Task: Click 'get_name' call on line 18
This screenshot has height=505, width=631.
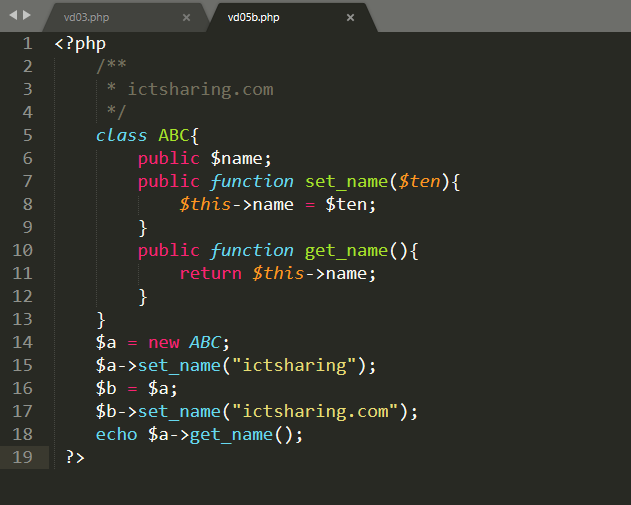Action: pos(231,435)
